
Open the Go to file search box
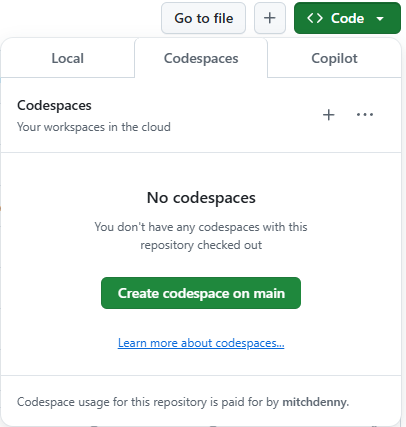[x=203, y=18]
